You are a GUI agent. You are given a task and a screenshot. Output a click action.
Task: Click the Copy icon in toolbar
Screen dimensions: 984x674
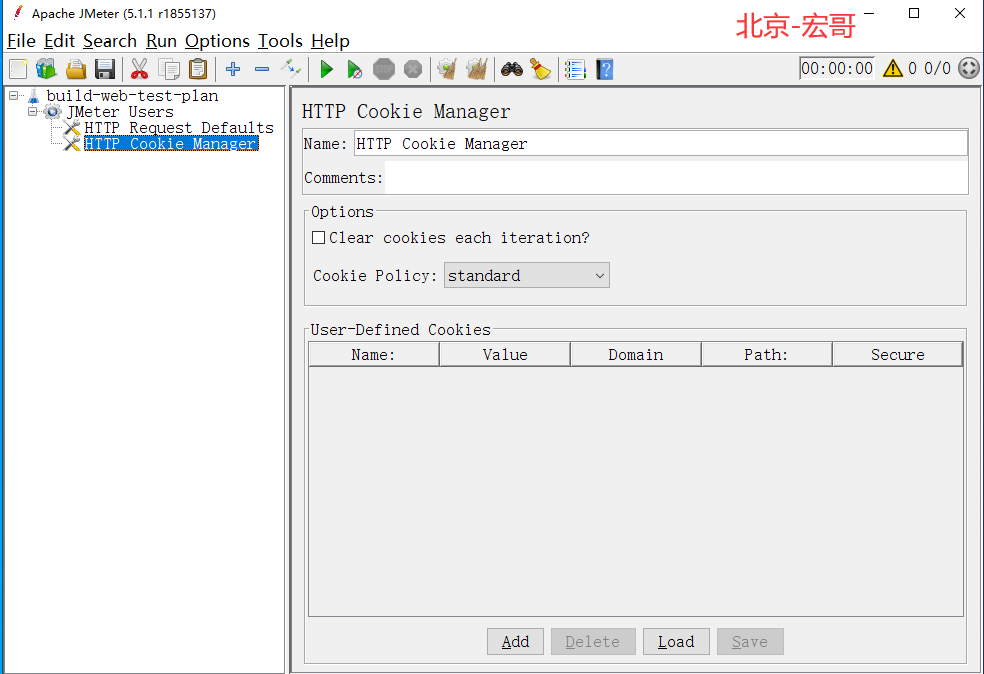tap(169, 69)
